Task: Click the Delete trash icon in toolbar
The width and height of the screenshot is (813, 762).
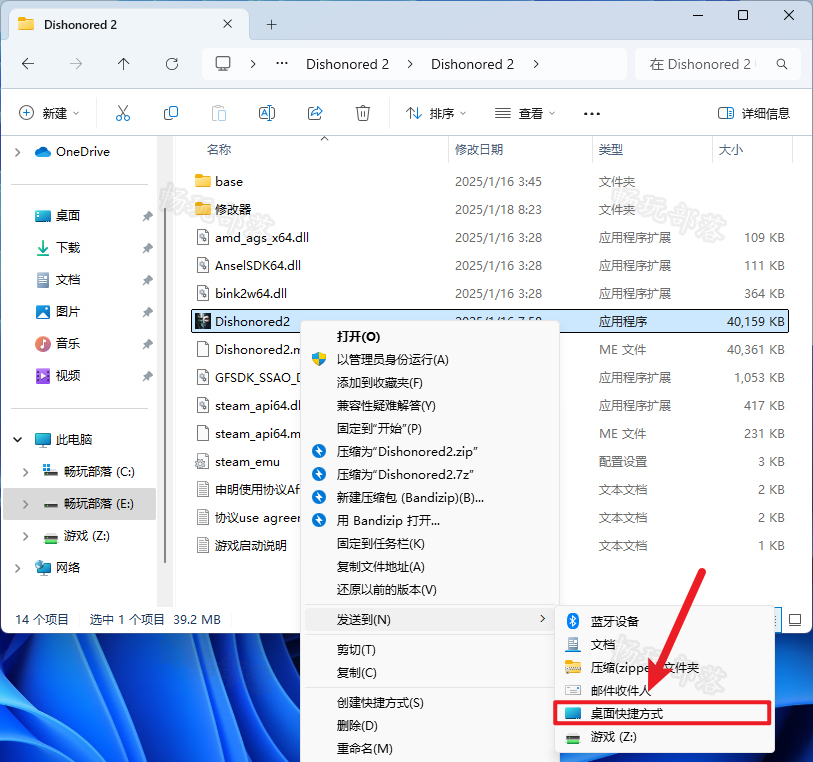Action: pos(362,113)
